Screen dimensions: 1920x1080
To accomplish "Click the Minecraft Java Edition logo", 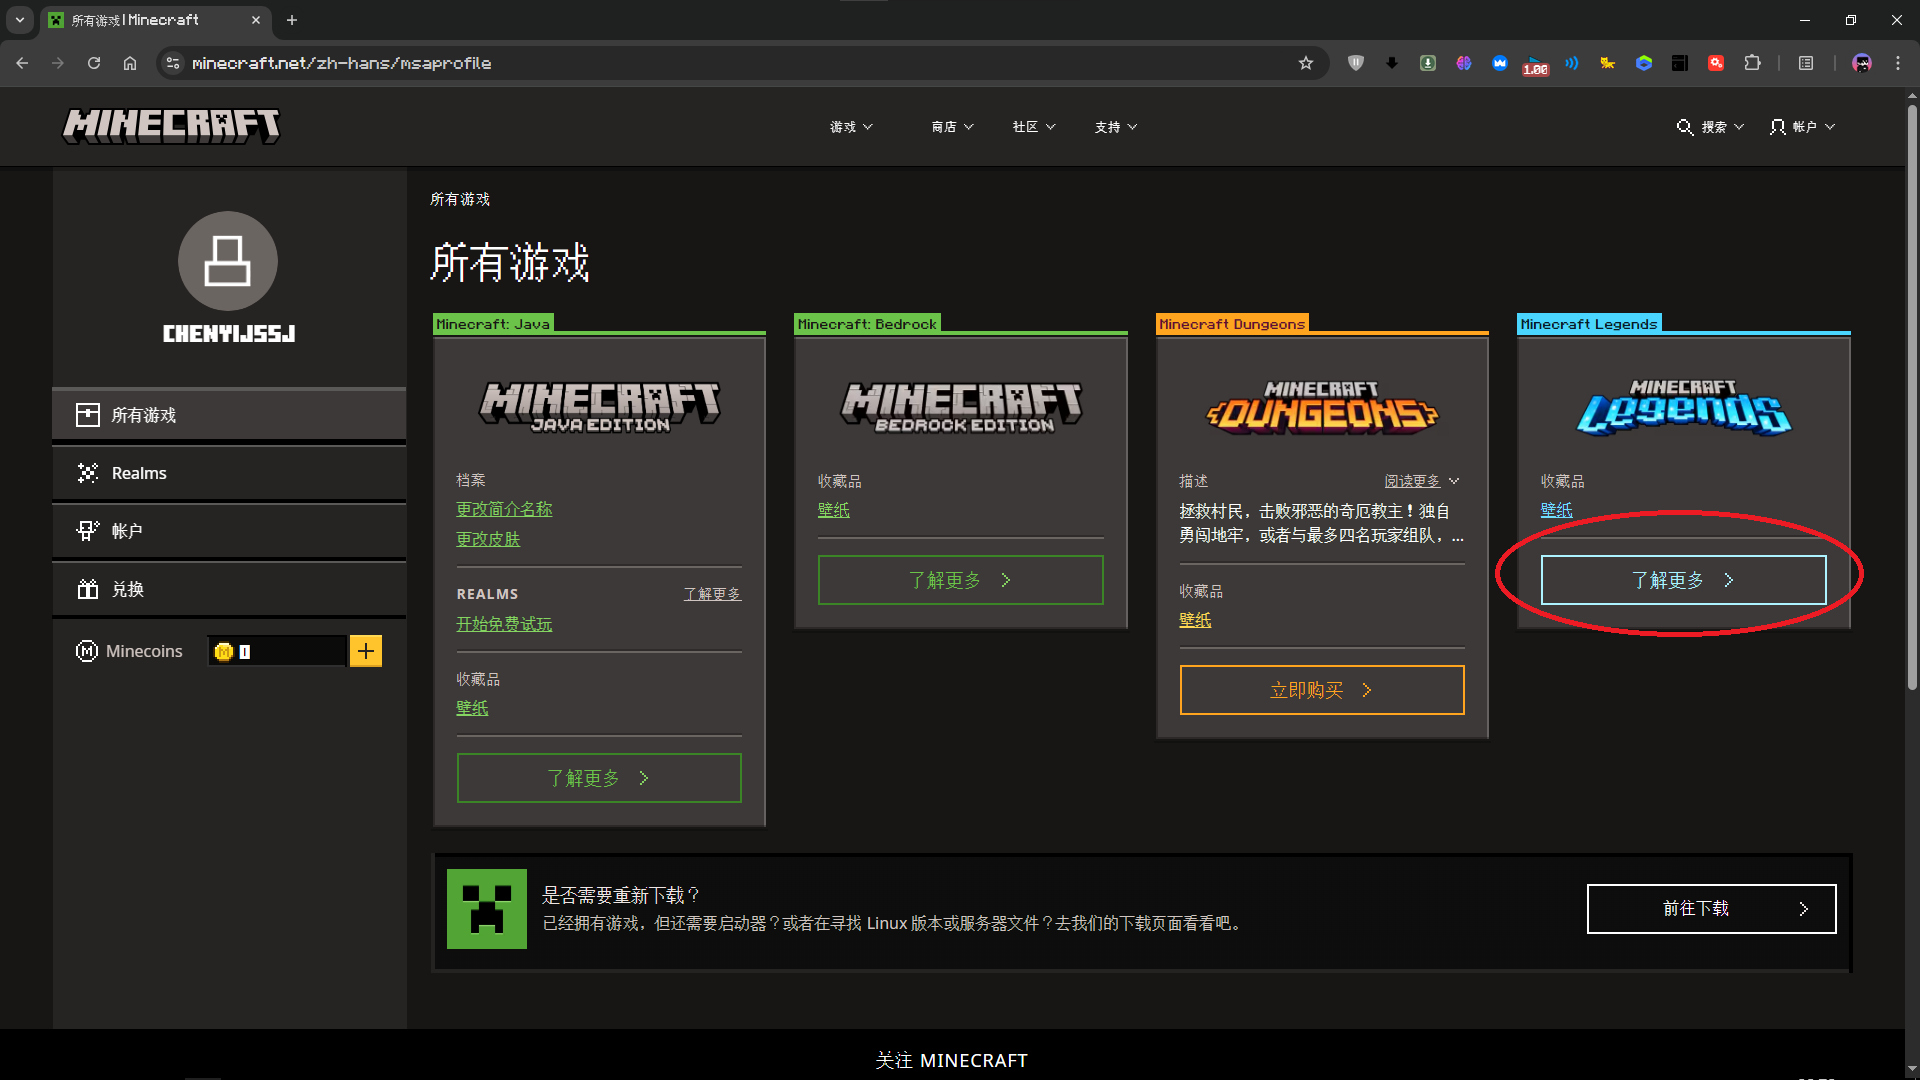I will click(x=599, y=407).
